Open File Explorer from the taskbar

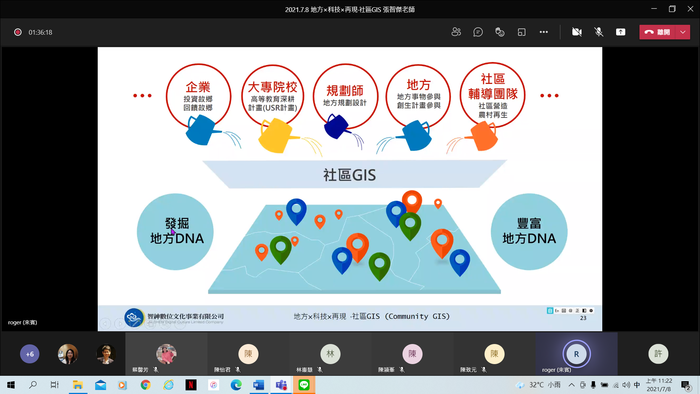tap(78, 385)
